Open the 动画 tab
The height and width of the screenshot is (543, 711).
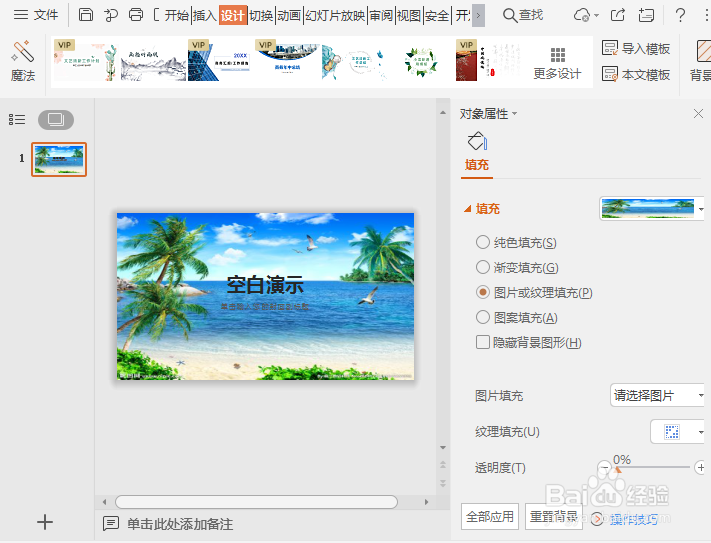(x=289, y=15)
